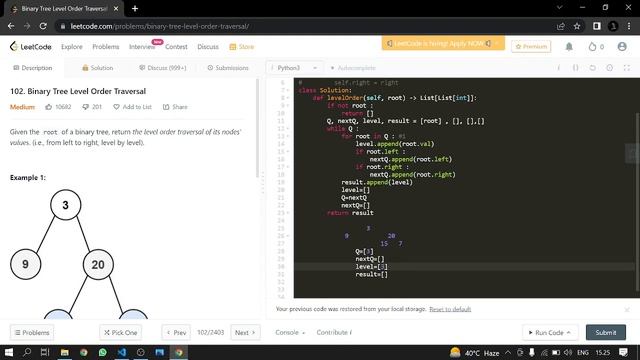
Task: Click the browser share page icon
Action: coord(560,26)
